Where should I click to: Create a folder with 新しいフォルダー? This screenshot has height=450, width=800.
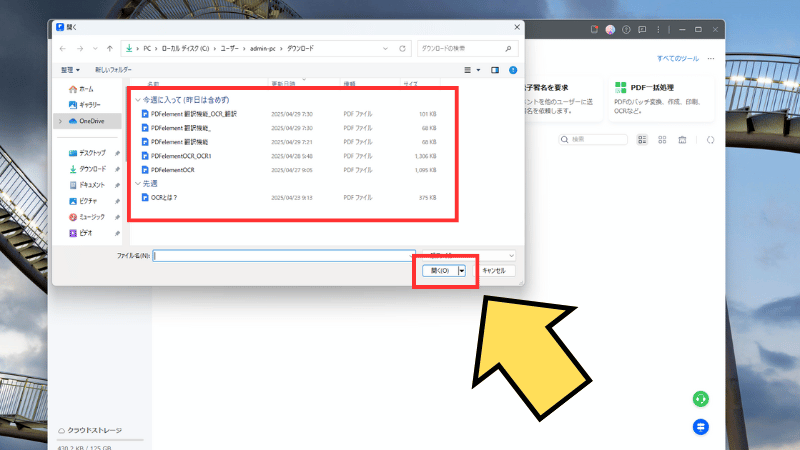click(113, 70)
